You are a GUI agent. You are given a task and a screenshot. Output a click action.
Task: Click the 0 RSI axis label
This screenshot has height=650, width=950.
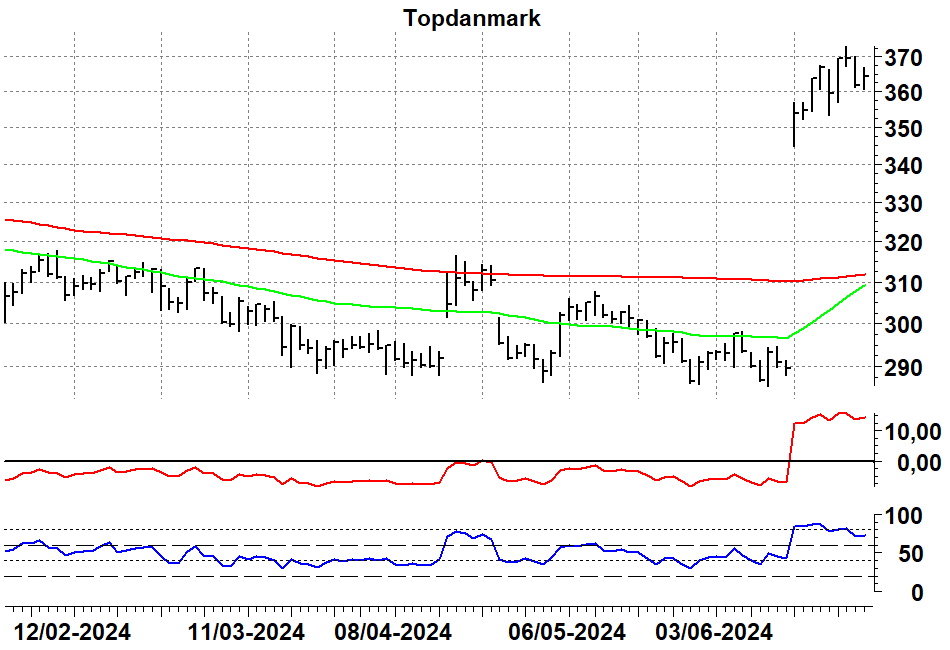click(x=917, y=592)
